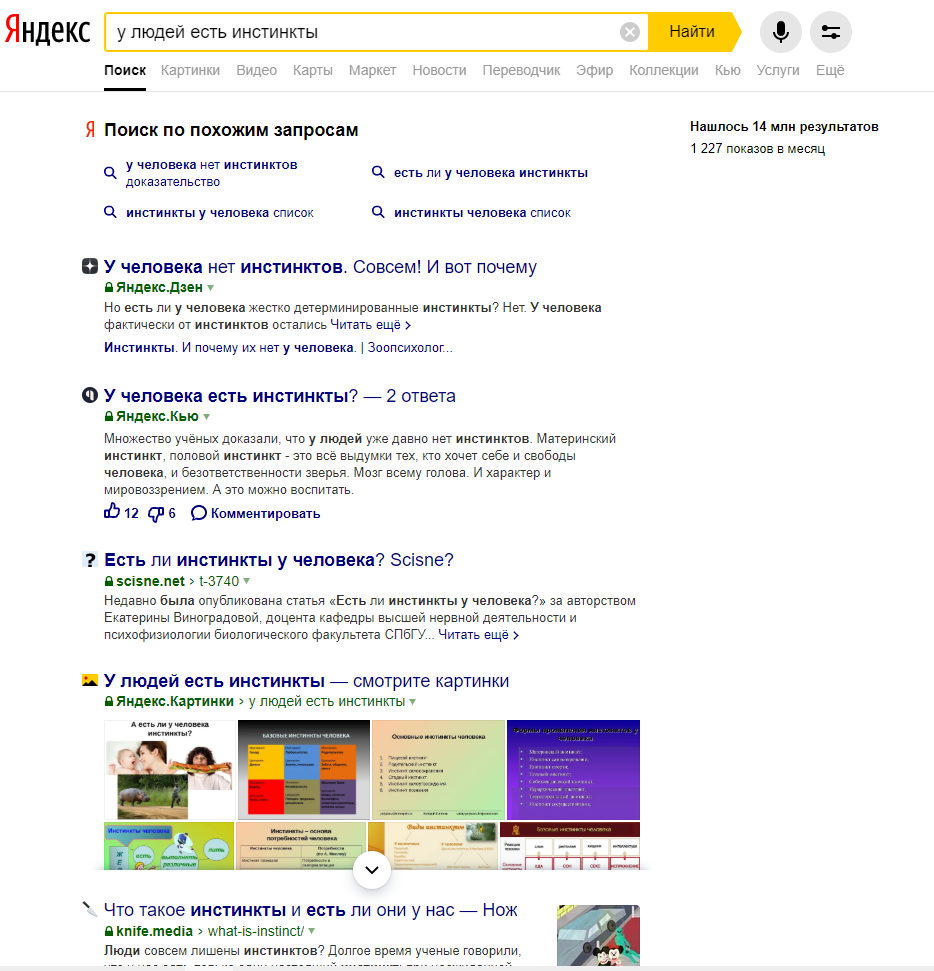The image size is (934, 971).
Task: Click the microphone voice search icon
Action: point(780,32)
